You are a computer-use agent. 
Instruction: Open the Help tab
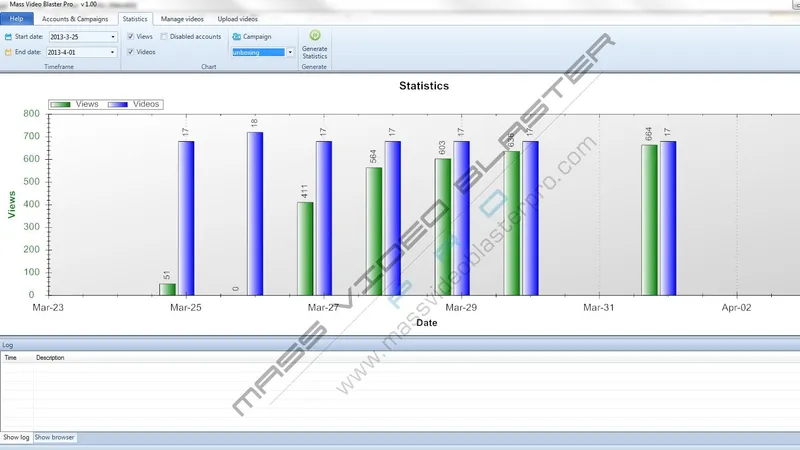(16, 19)
